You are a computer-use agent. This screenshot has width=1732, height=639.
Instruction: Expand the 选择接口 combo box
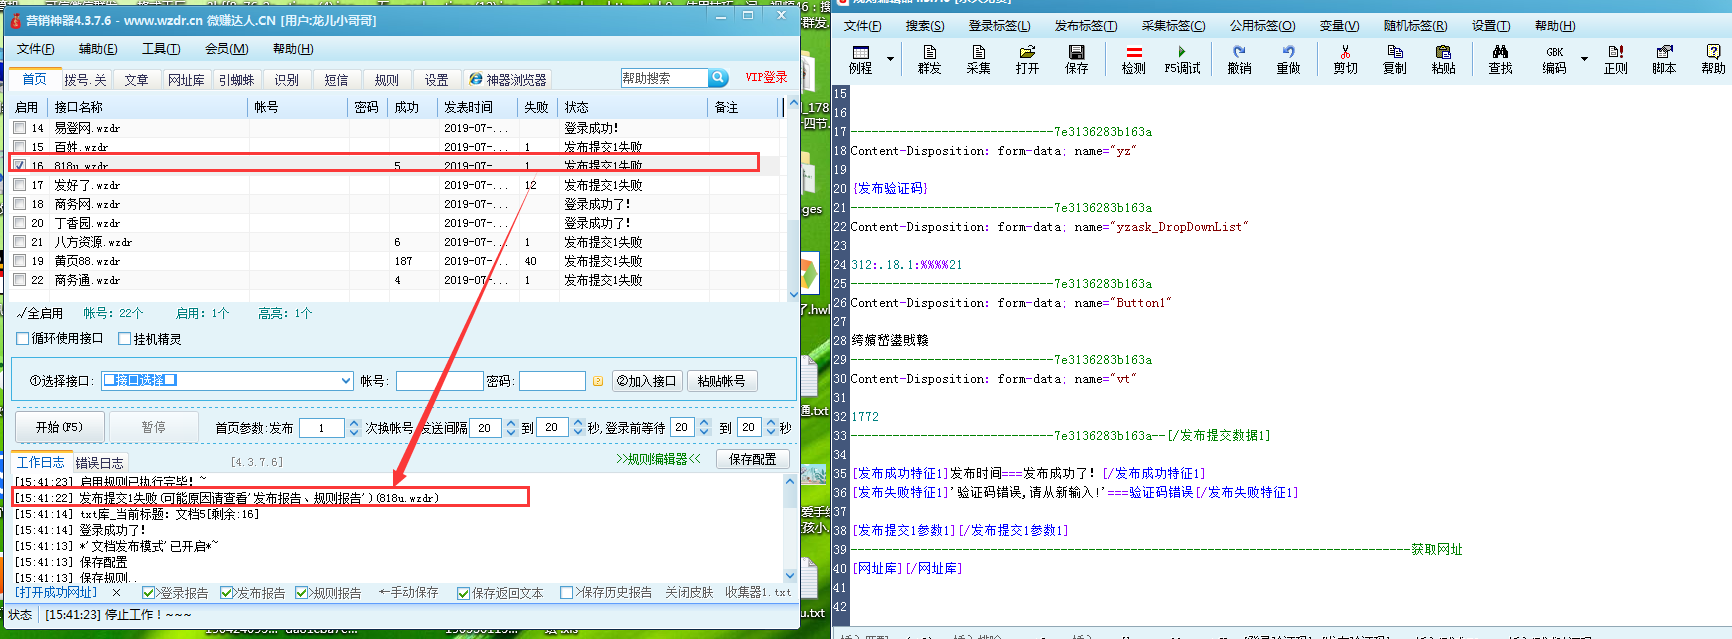[x=346, y=381]
